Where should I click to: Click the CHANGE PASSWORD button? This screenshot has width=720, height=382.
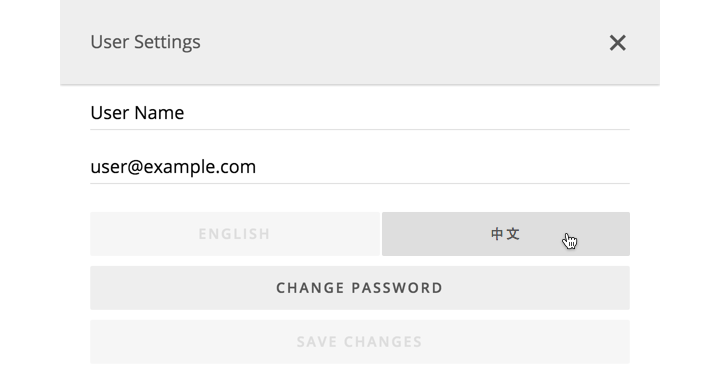pos(360,288)
